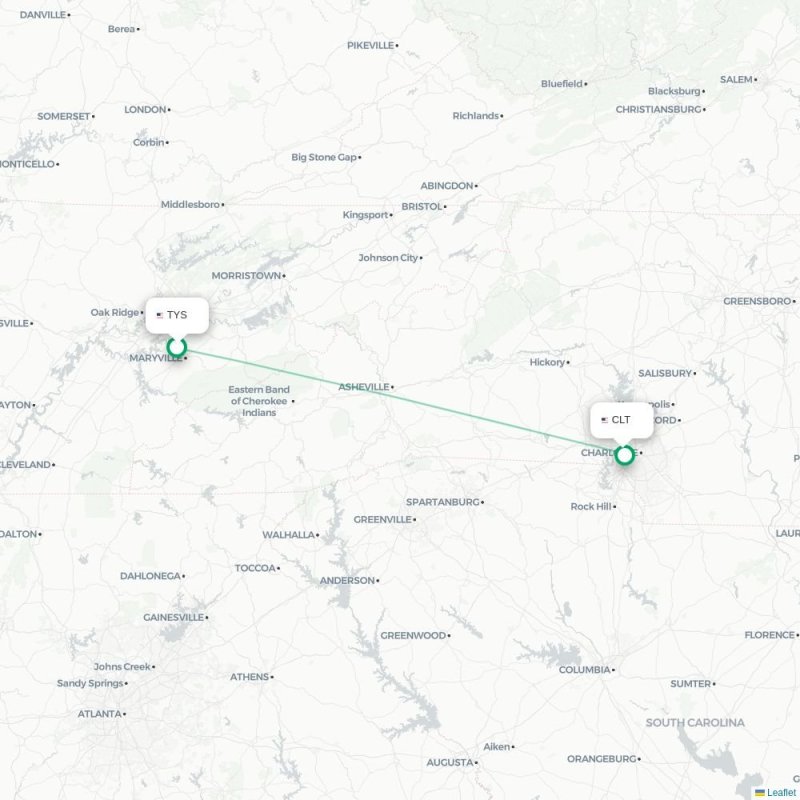Screen dimensions: 800x800
Task: Open the TYS airport label popup
Action: click(177, 315)
